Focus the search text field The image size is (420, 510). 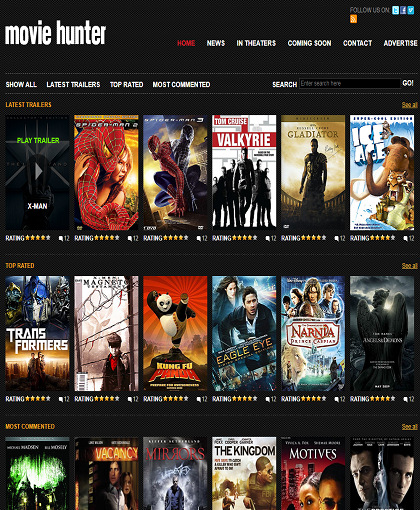point(350,83)
